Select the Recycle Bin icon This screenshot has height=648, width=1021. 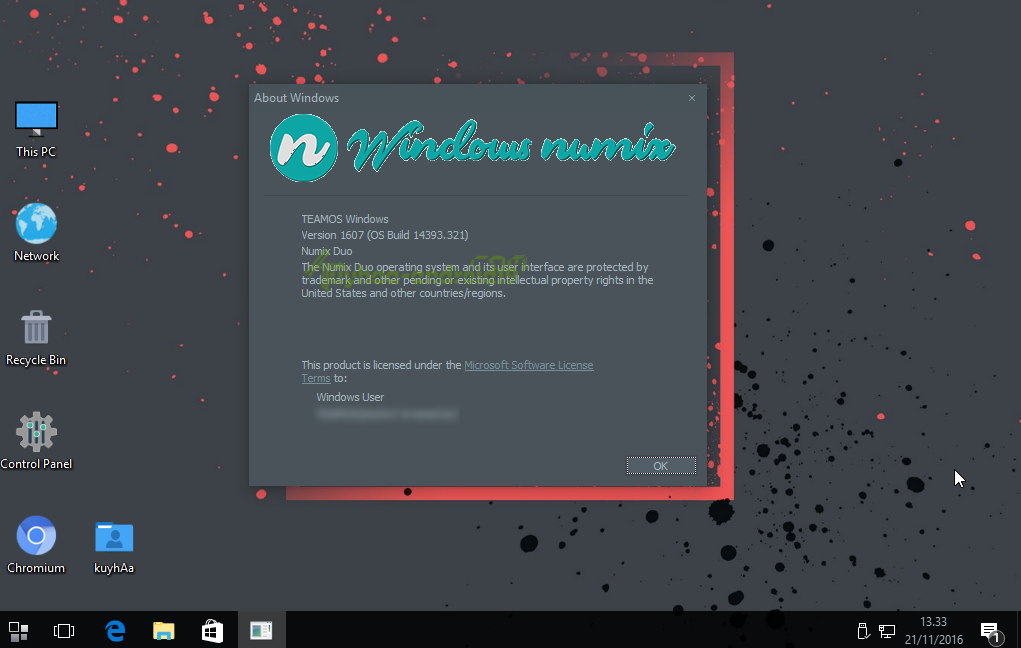point(36,337)
